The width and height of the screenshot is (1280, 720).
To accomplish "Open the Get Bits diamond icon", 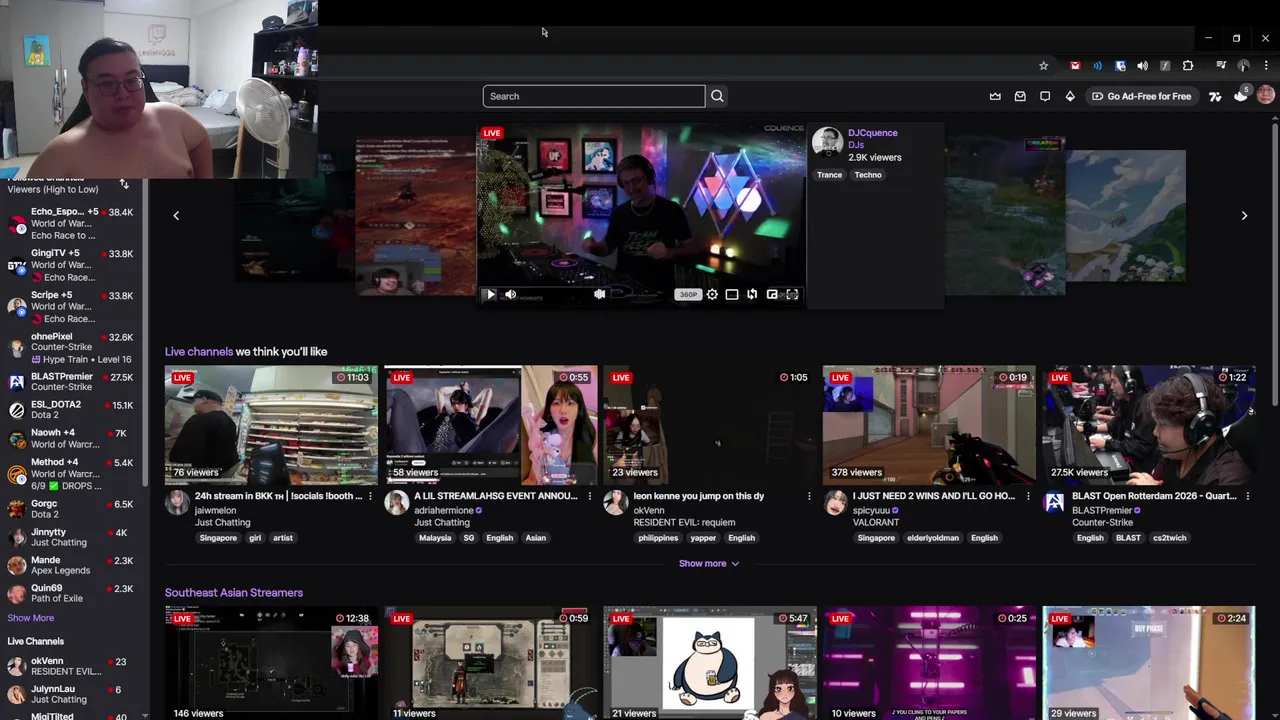I will pyautogui.click(x=1070, y=96).
